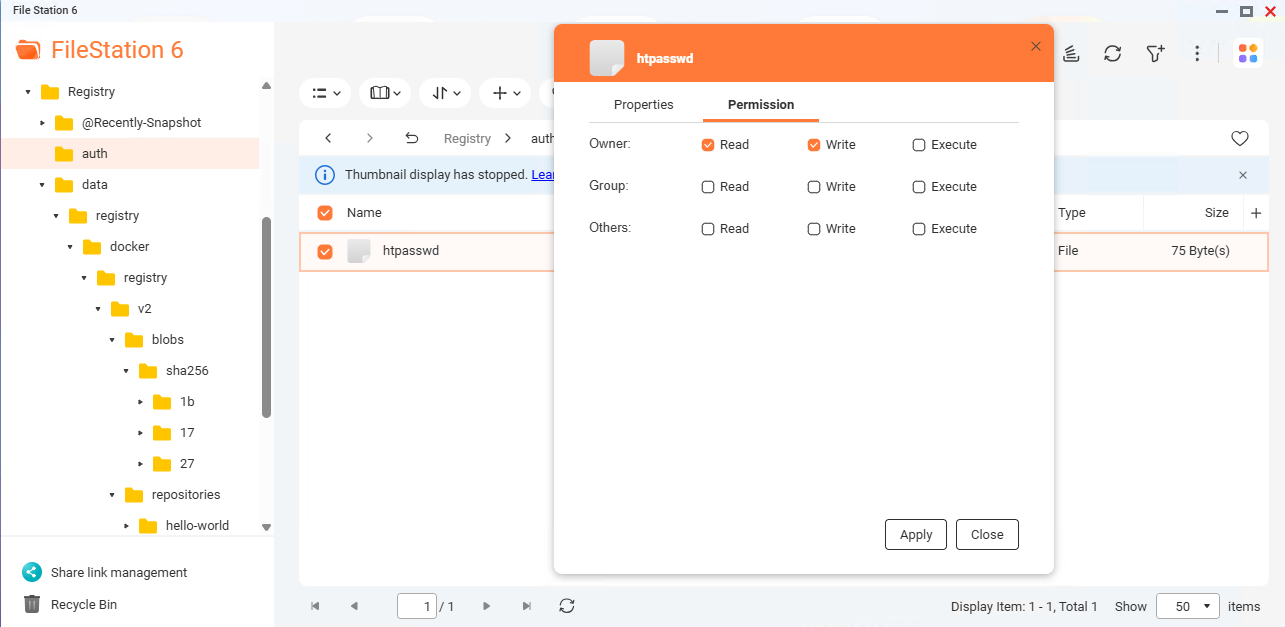Go back with the left arrow
The height and width of the screenshot is (627, 1285).
328,138
